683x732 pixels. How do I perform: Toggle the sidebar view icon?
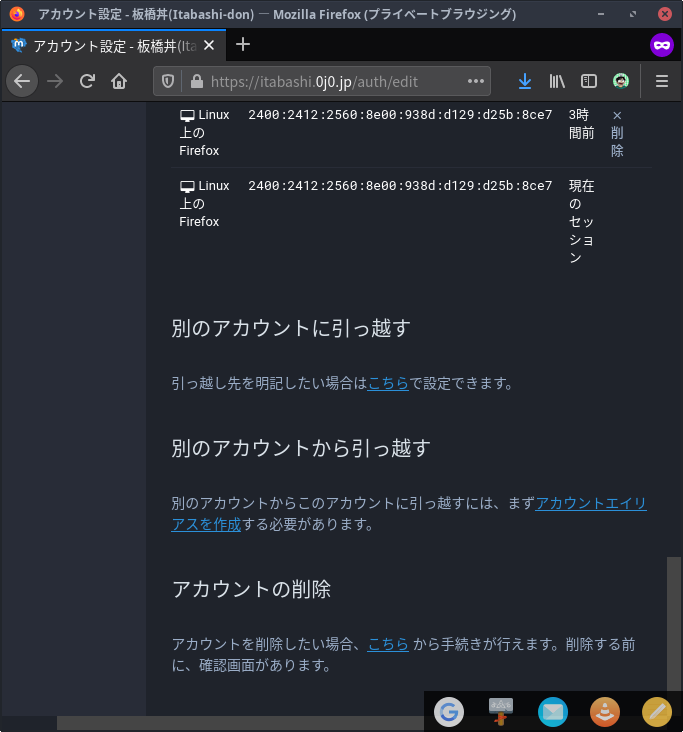[589, 81]
